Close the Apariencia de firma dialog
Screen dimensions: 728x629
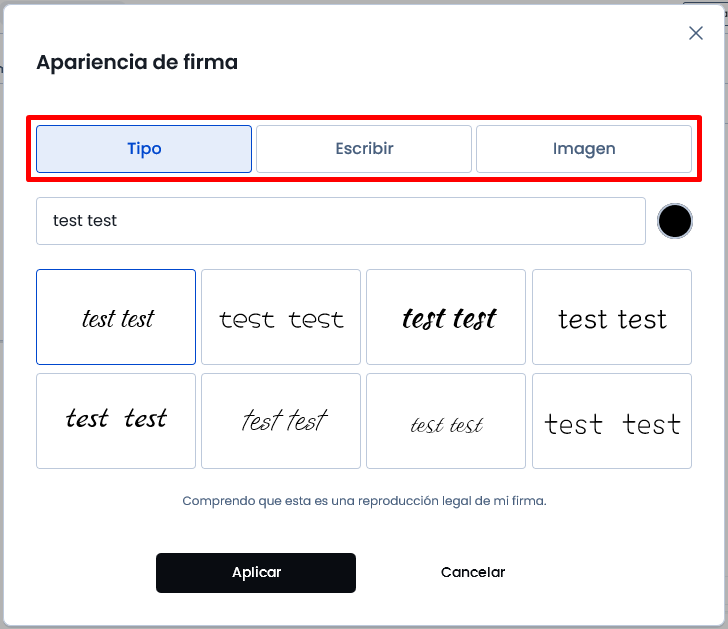pyautogui.click(x=696, y=33)
